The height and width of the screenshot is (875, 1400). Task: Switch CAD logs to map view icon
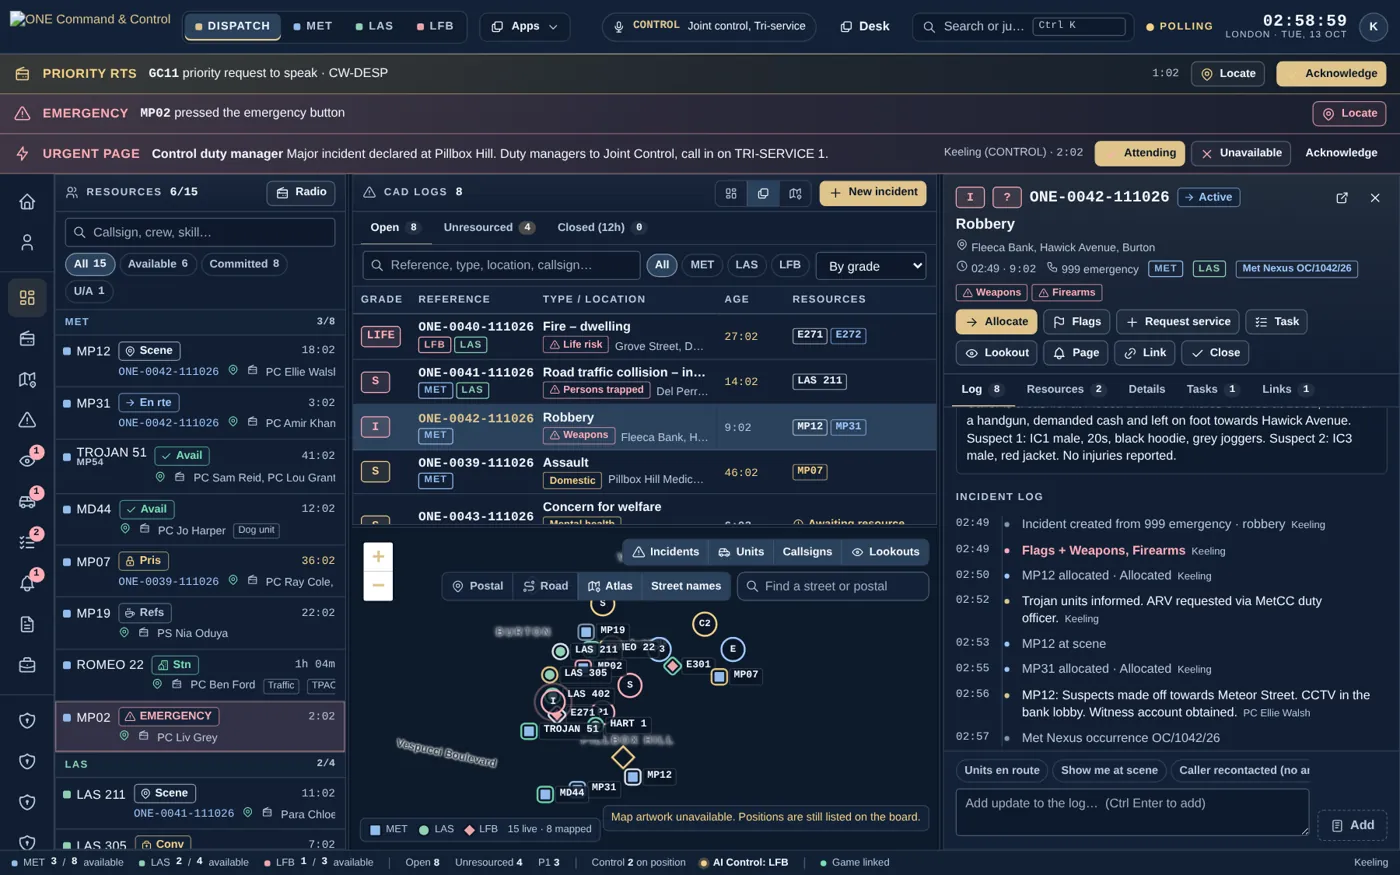pyautogui.click(x=795, y=193)
